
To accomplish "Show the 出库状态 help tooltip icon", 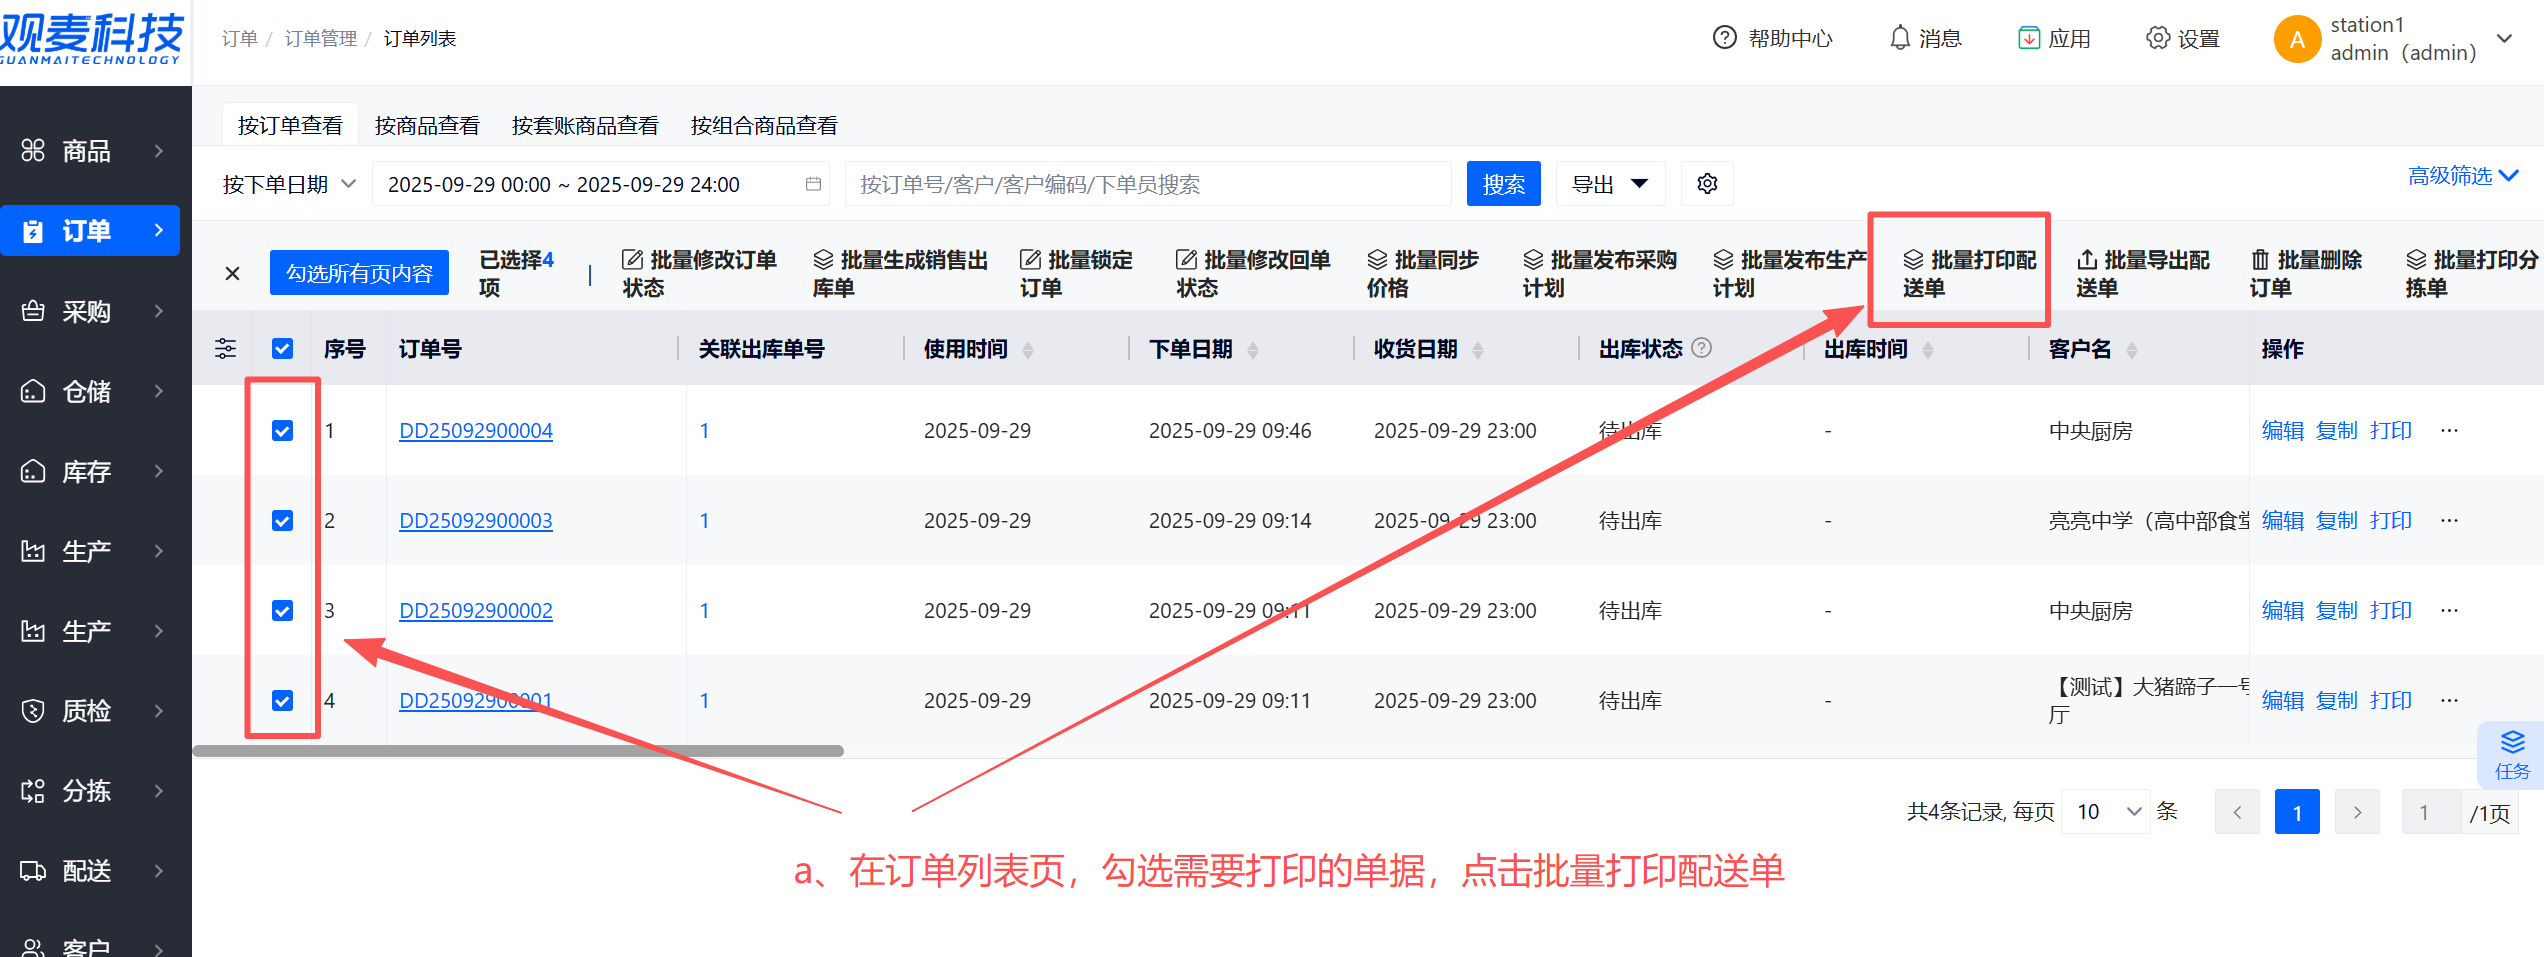I will [1701, 348].
